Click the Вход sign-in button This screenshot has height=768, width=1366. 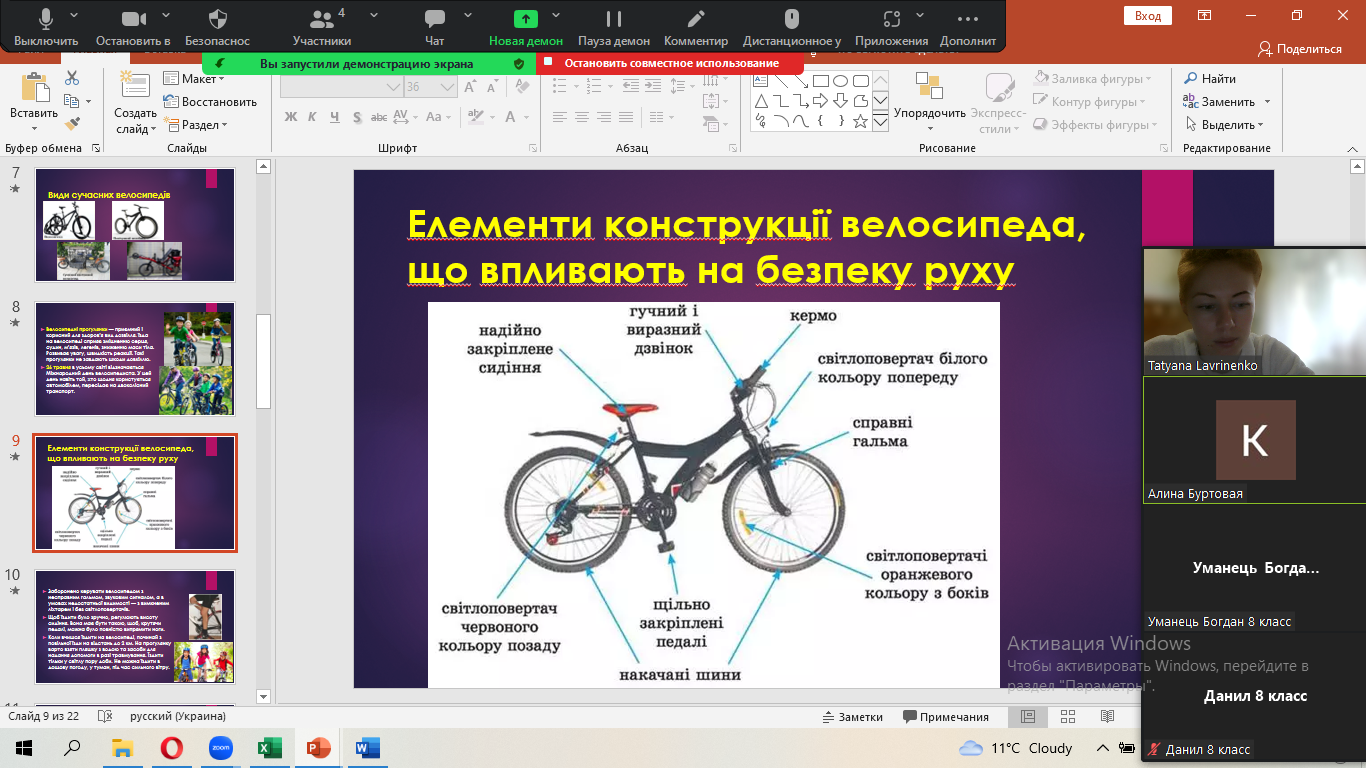point(1148,15)
